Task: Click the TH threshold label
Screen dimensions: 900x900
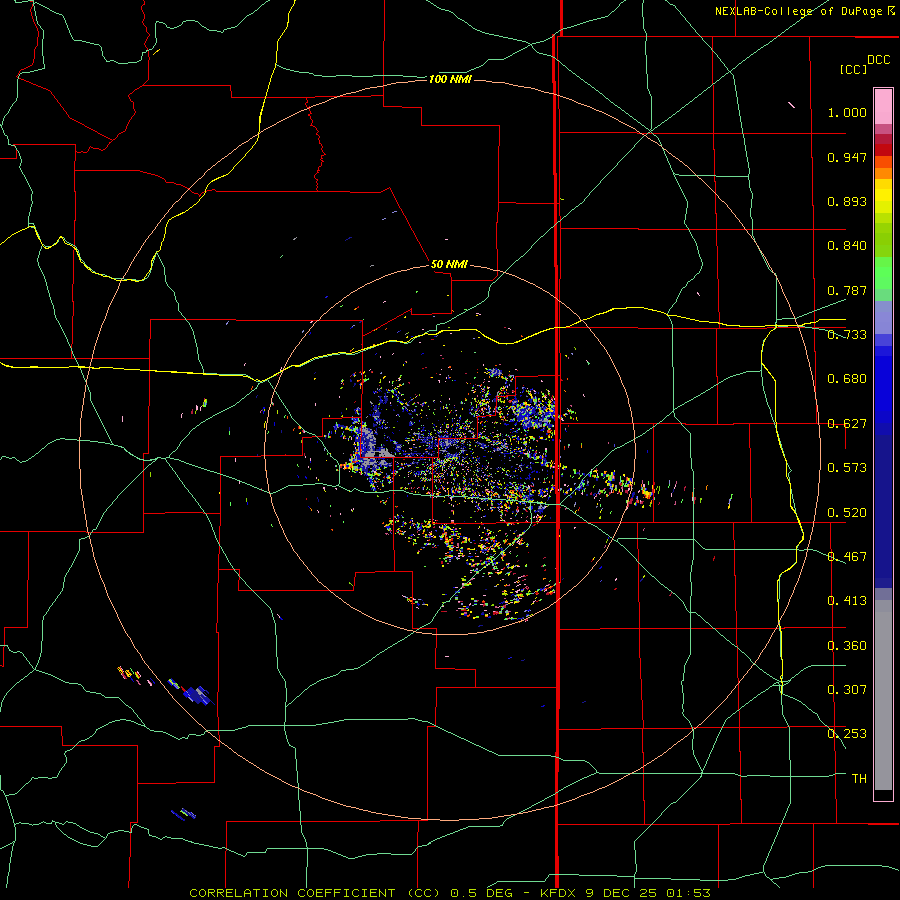Action: click(859, 779)
